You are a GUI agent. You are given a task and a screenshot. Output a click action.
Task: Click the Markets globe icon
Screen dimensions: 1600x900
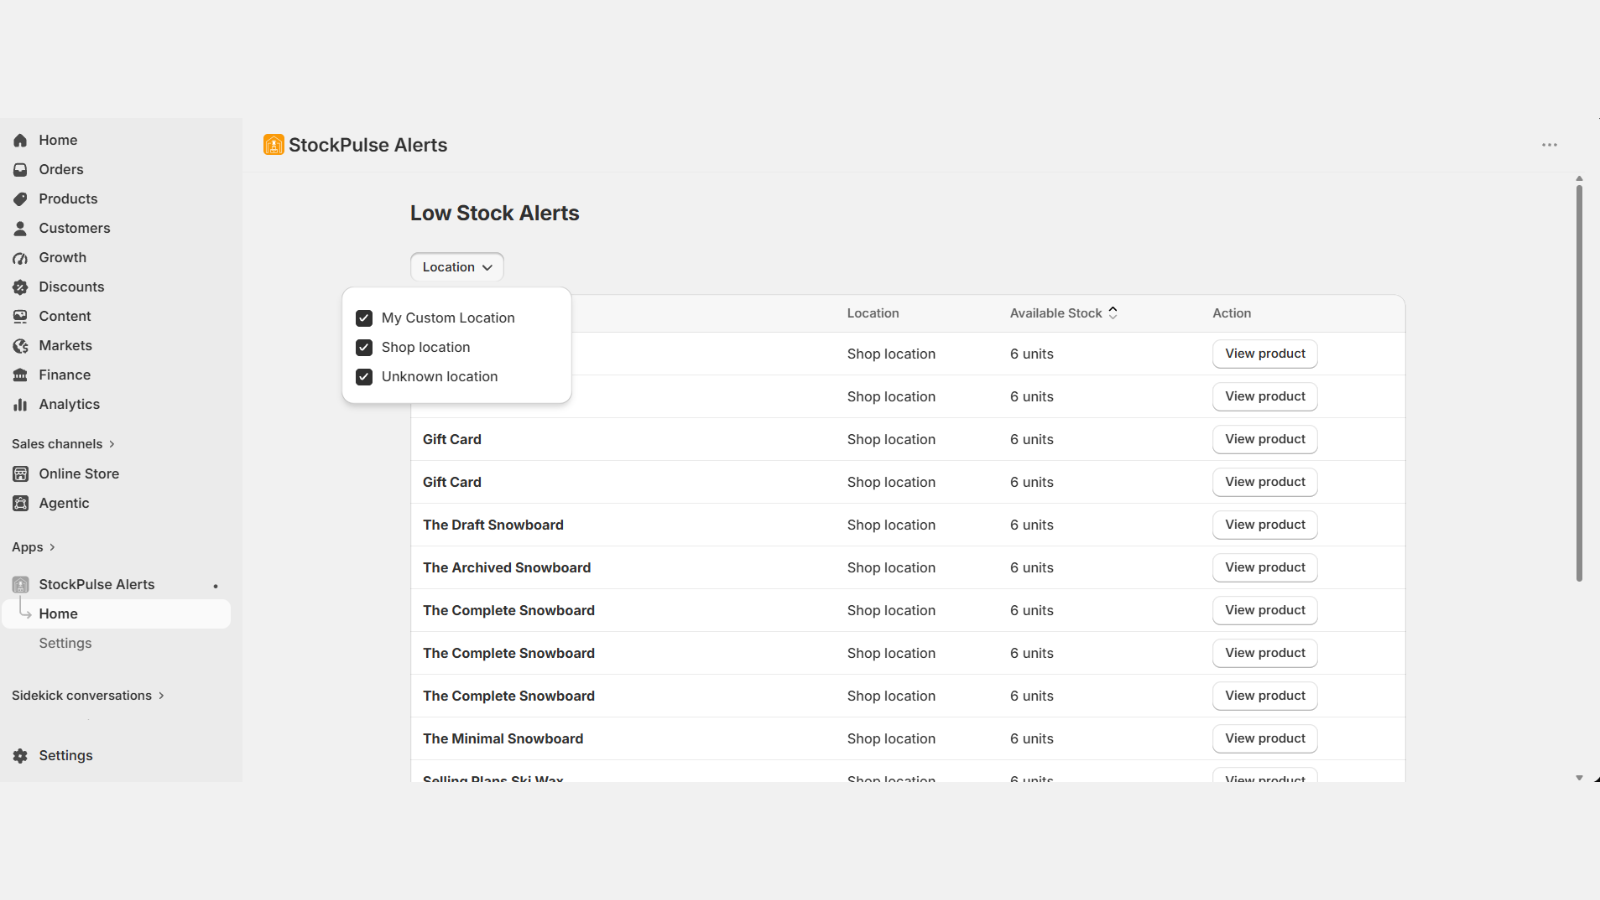tap(20, 346)
